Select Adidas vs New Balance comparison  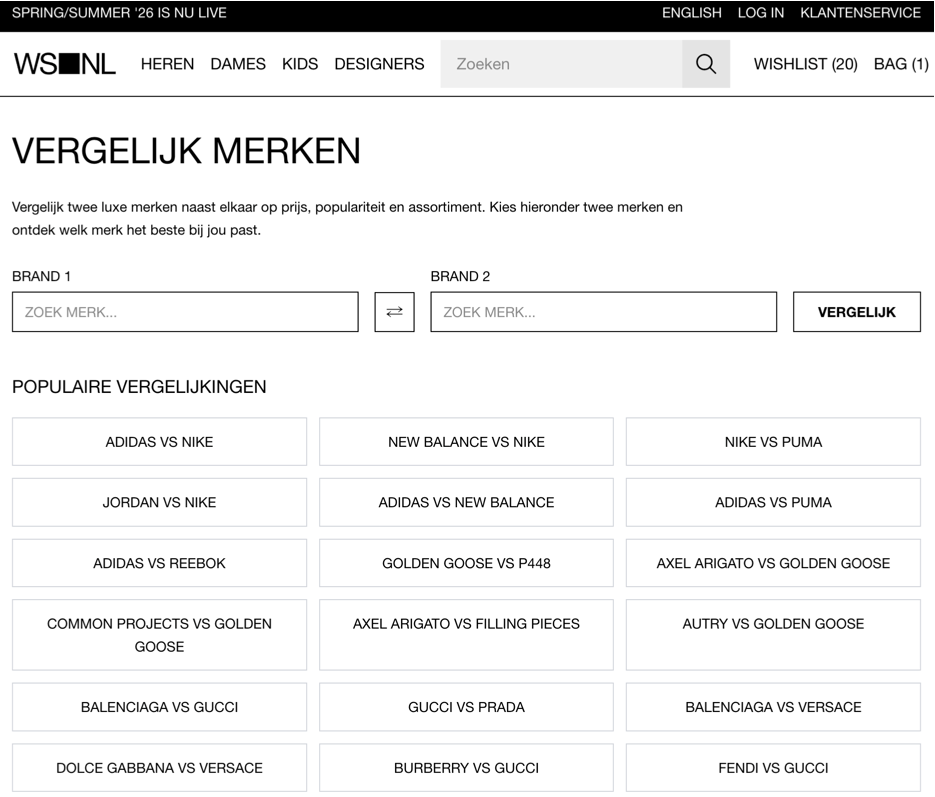click(x=466, y=503)
